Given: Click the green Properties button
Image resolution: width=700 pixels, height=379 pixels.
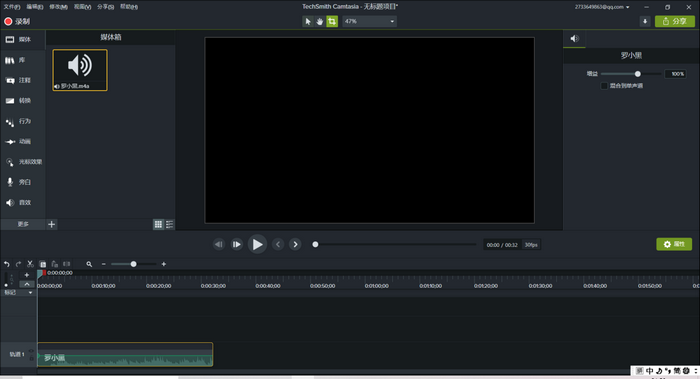Looking at the screenshot, I should (x=674, y=244).
